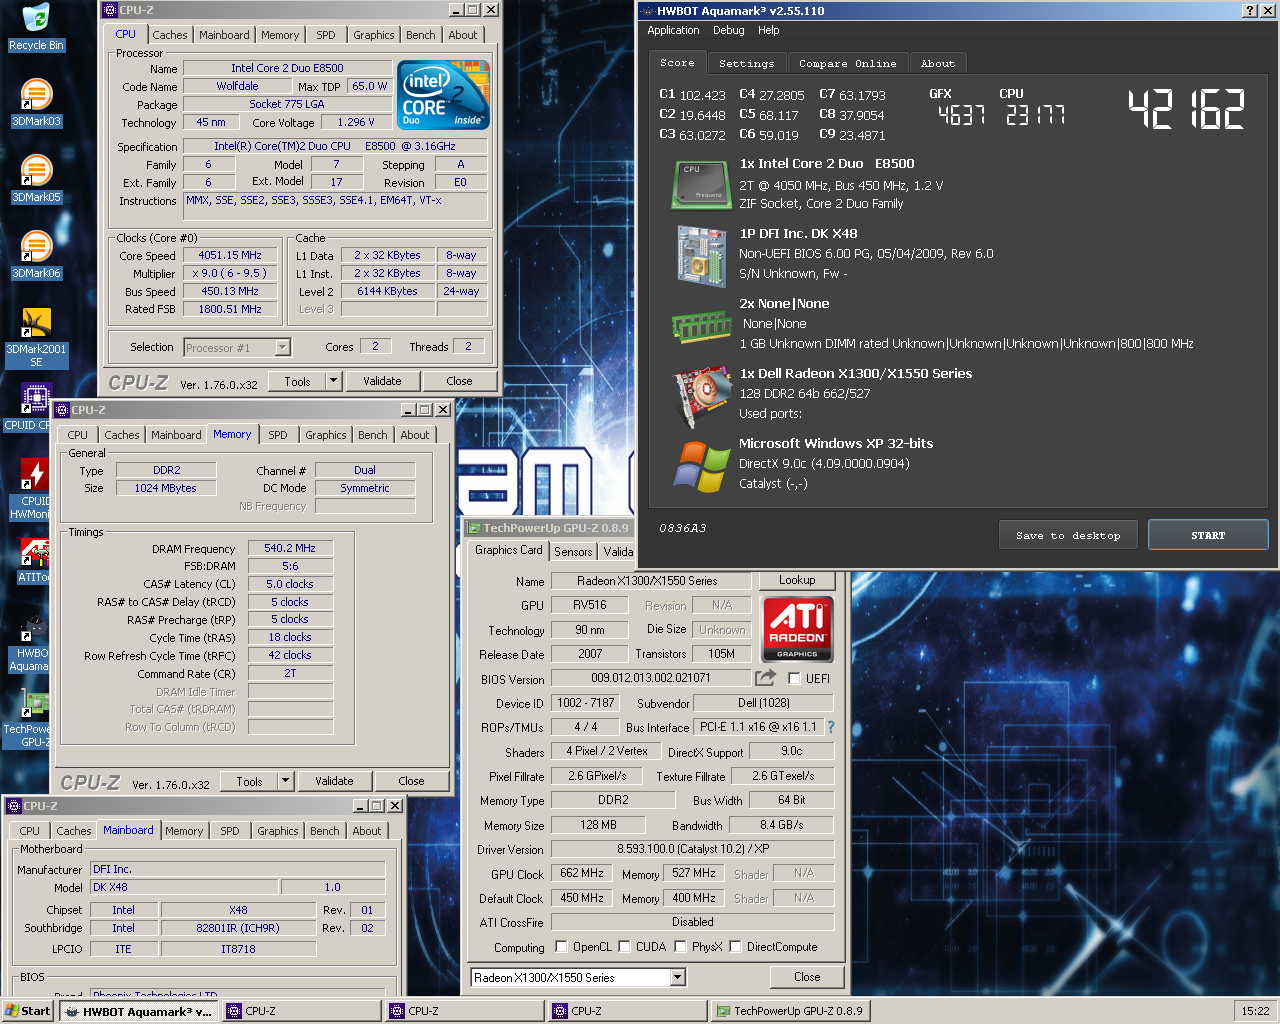Toggle the OpenCL checkbox in GPU-Z

coord(562,946)
